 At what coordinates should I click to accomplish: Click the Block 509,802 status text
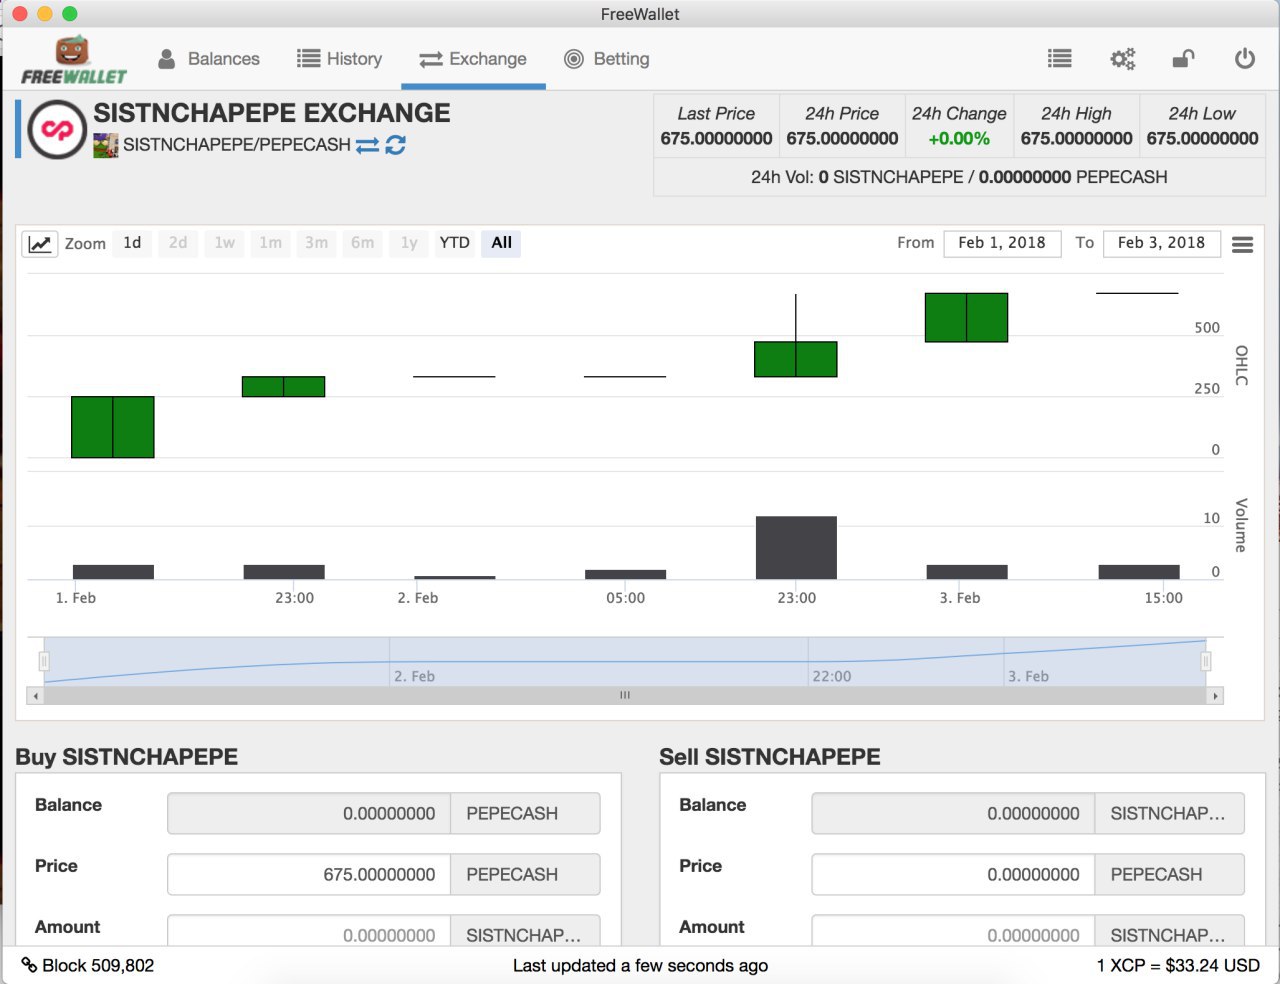click(x=98, y=965)
